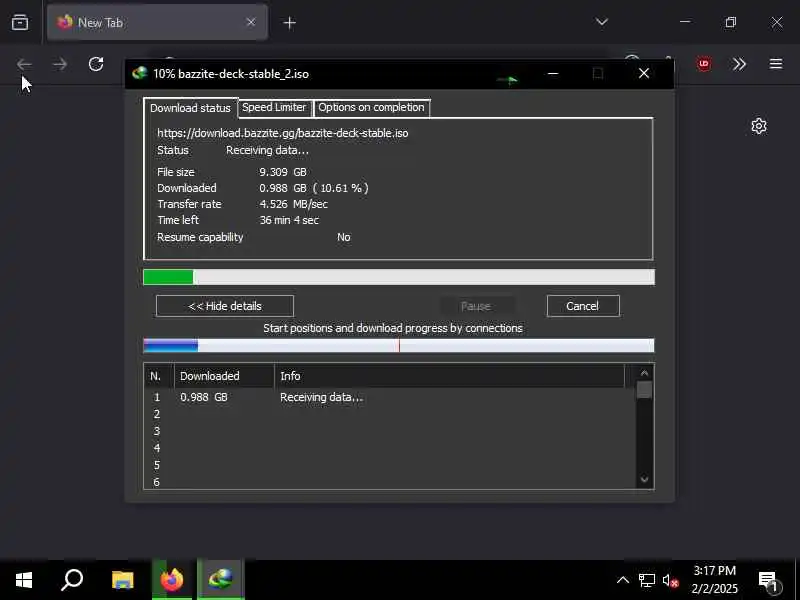Click the connections list scrollbar thumb
The image size is (800, 600).
click(644, 389)
